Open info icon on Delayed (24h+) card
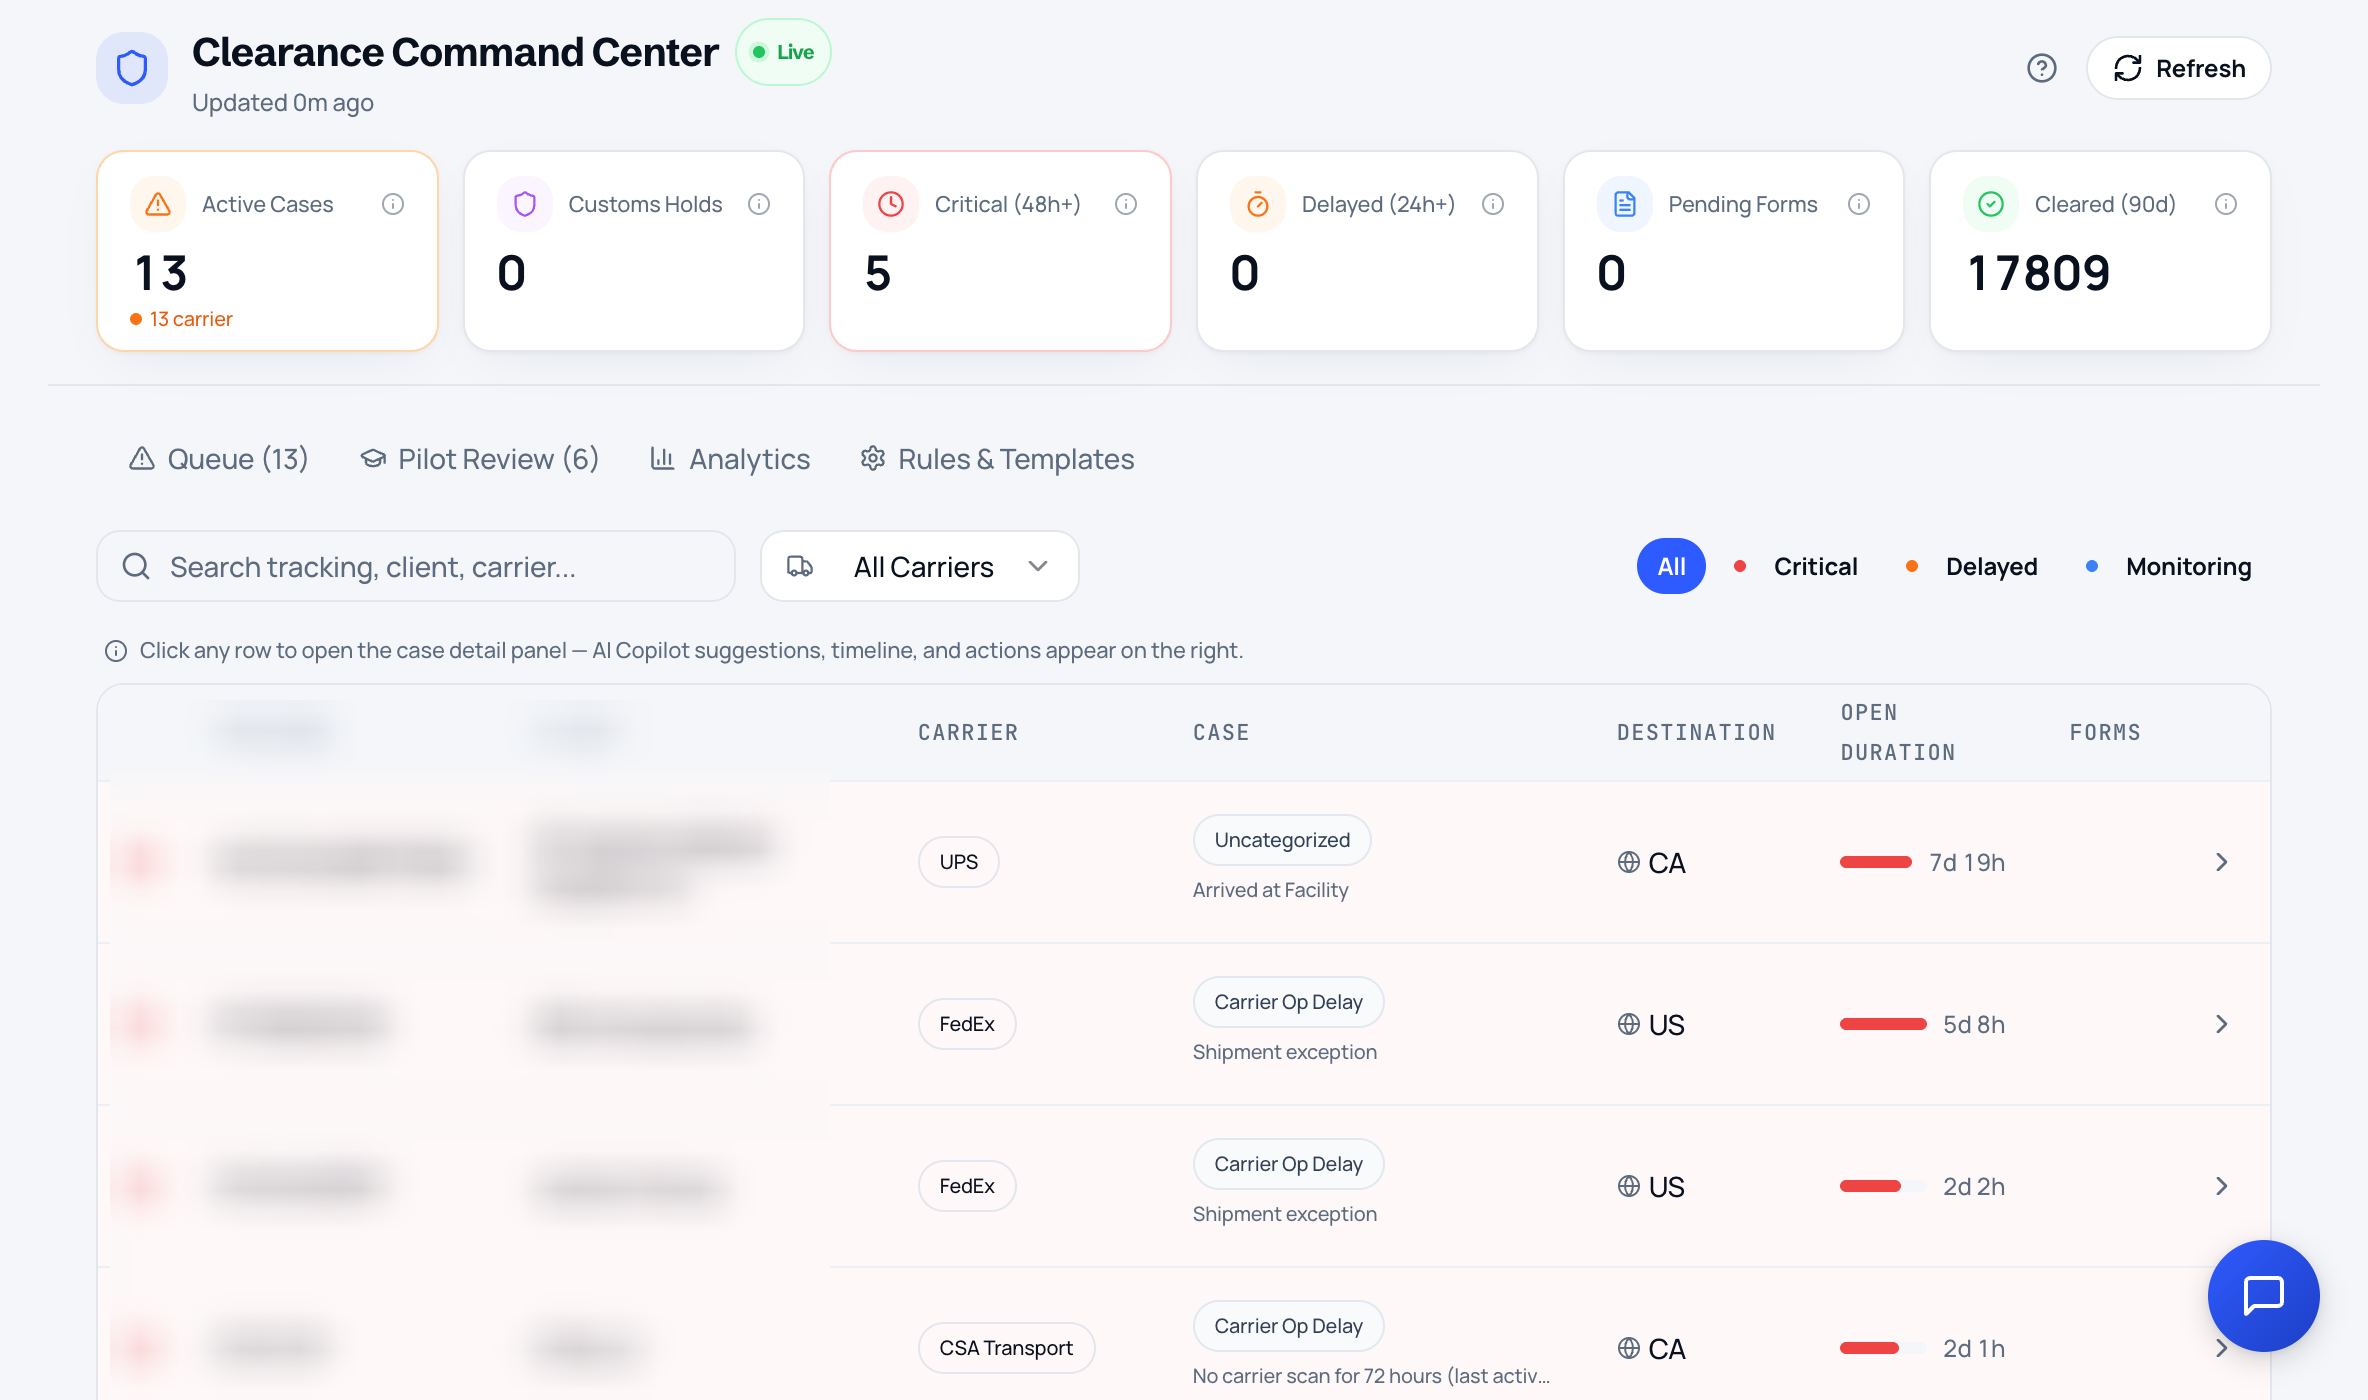Viewport: 2368px width, 1400px height. click(1493, 204)
